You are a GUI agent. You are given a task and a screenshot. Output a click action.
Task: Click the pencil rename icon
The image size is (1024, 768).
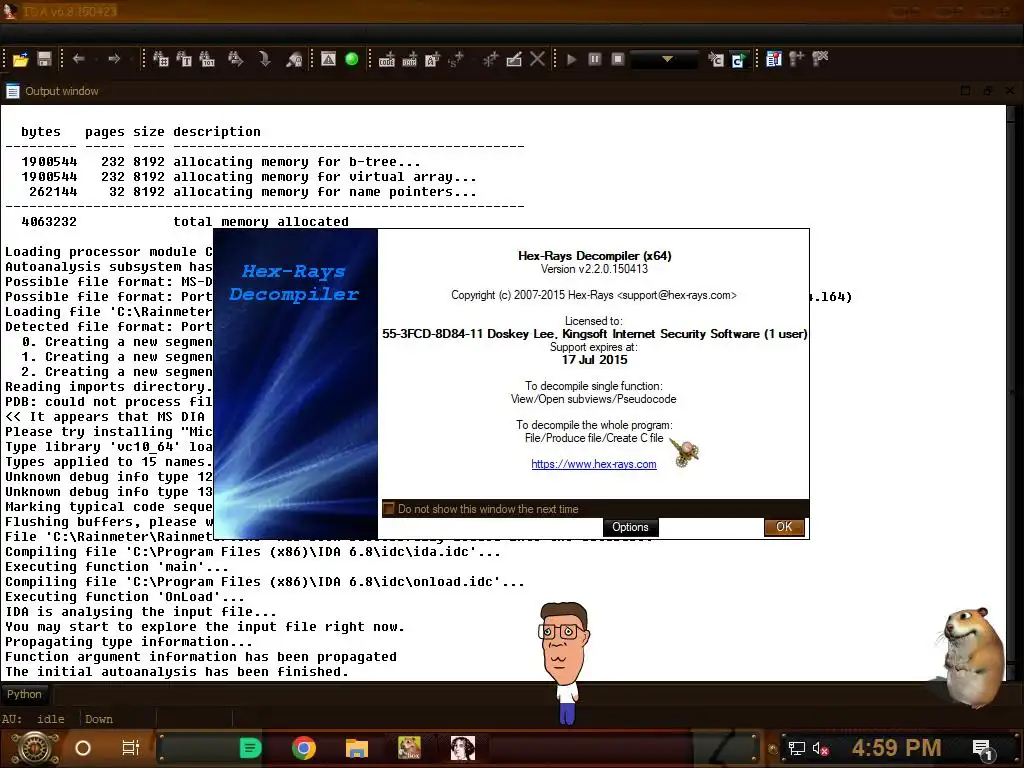[514, 59]
